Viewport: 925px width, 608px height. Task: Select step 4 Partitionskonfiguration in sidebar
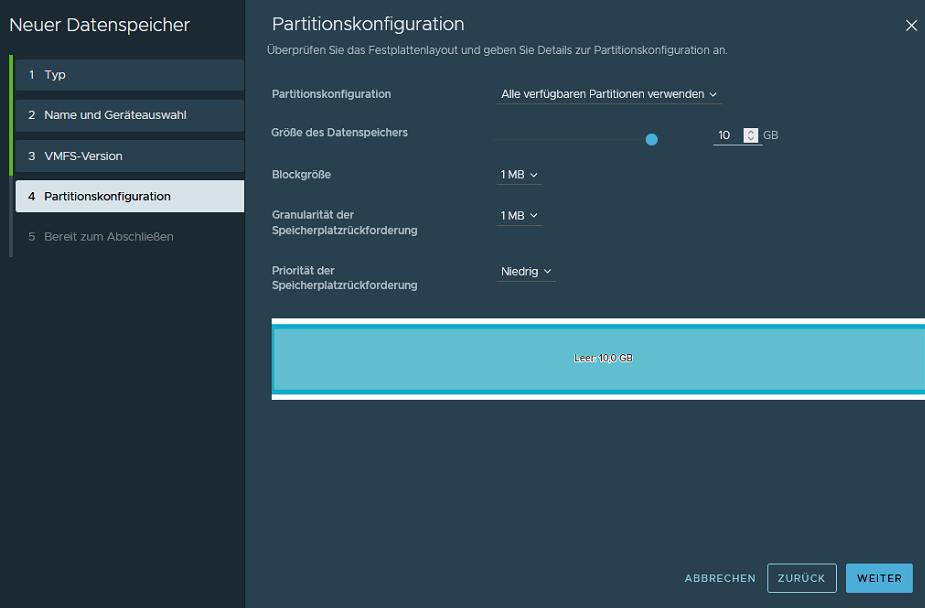click(129, 196)
